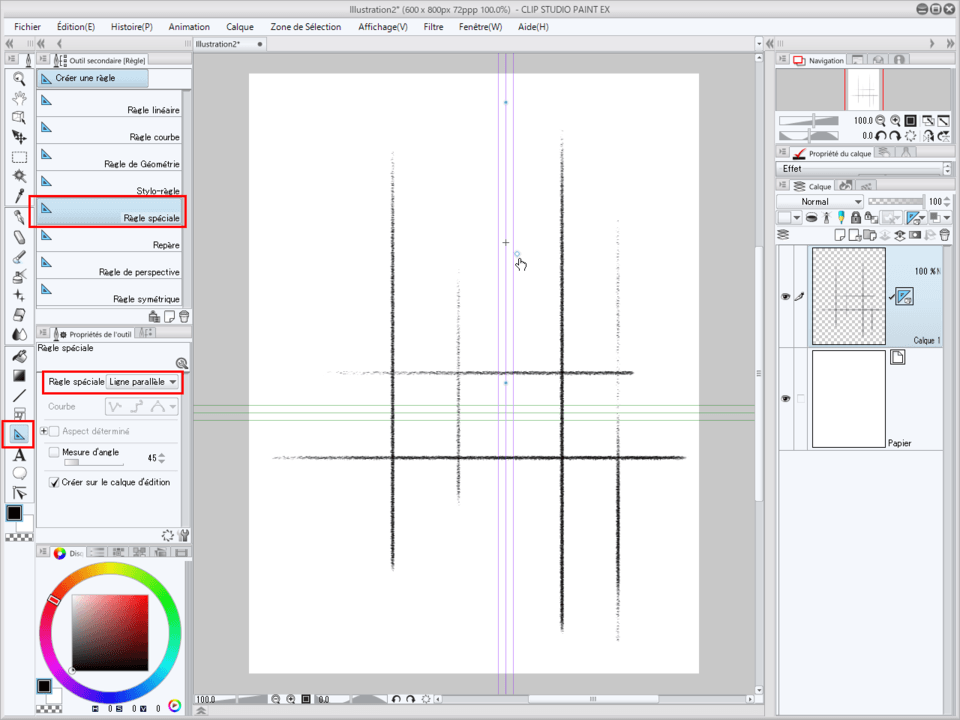The height and width of the screenshot is (720, 960).
Task: Pick the Eyedropper tool in the toolbar
Action: 19,195
